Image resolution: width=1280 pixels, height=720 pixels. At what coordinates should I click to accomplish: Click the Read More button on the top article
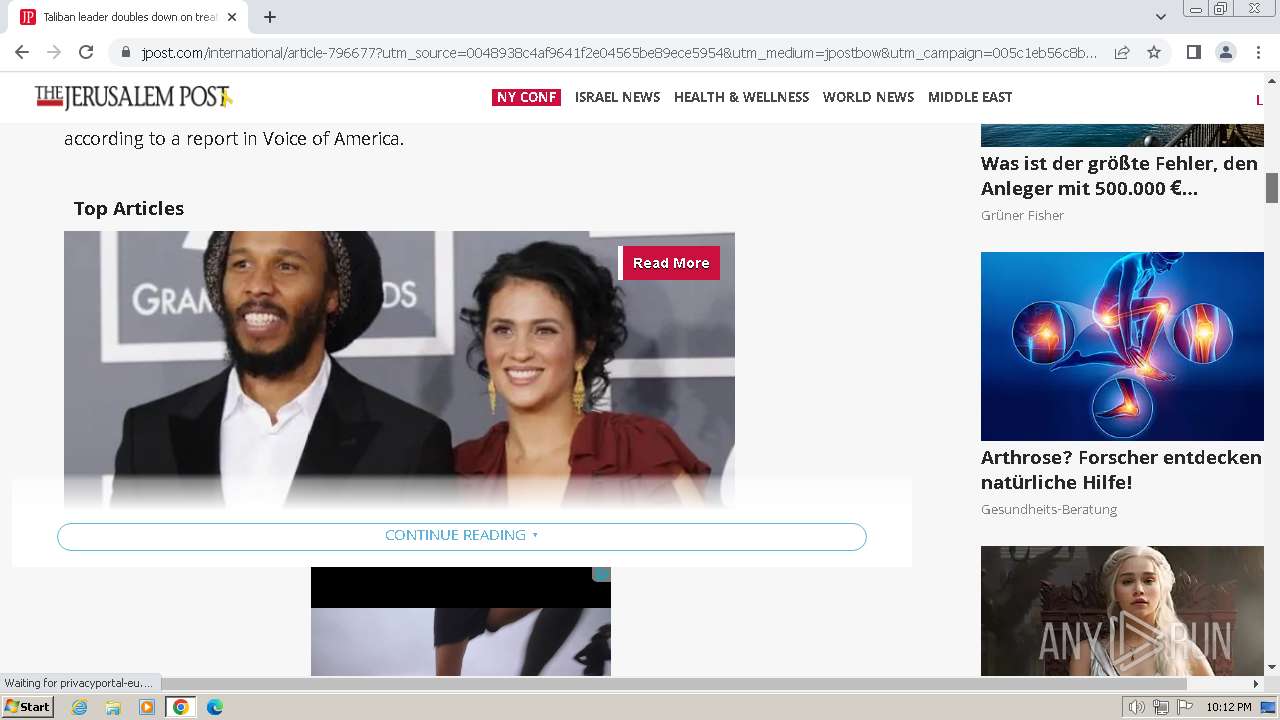point(670,263)
